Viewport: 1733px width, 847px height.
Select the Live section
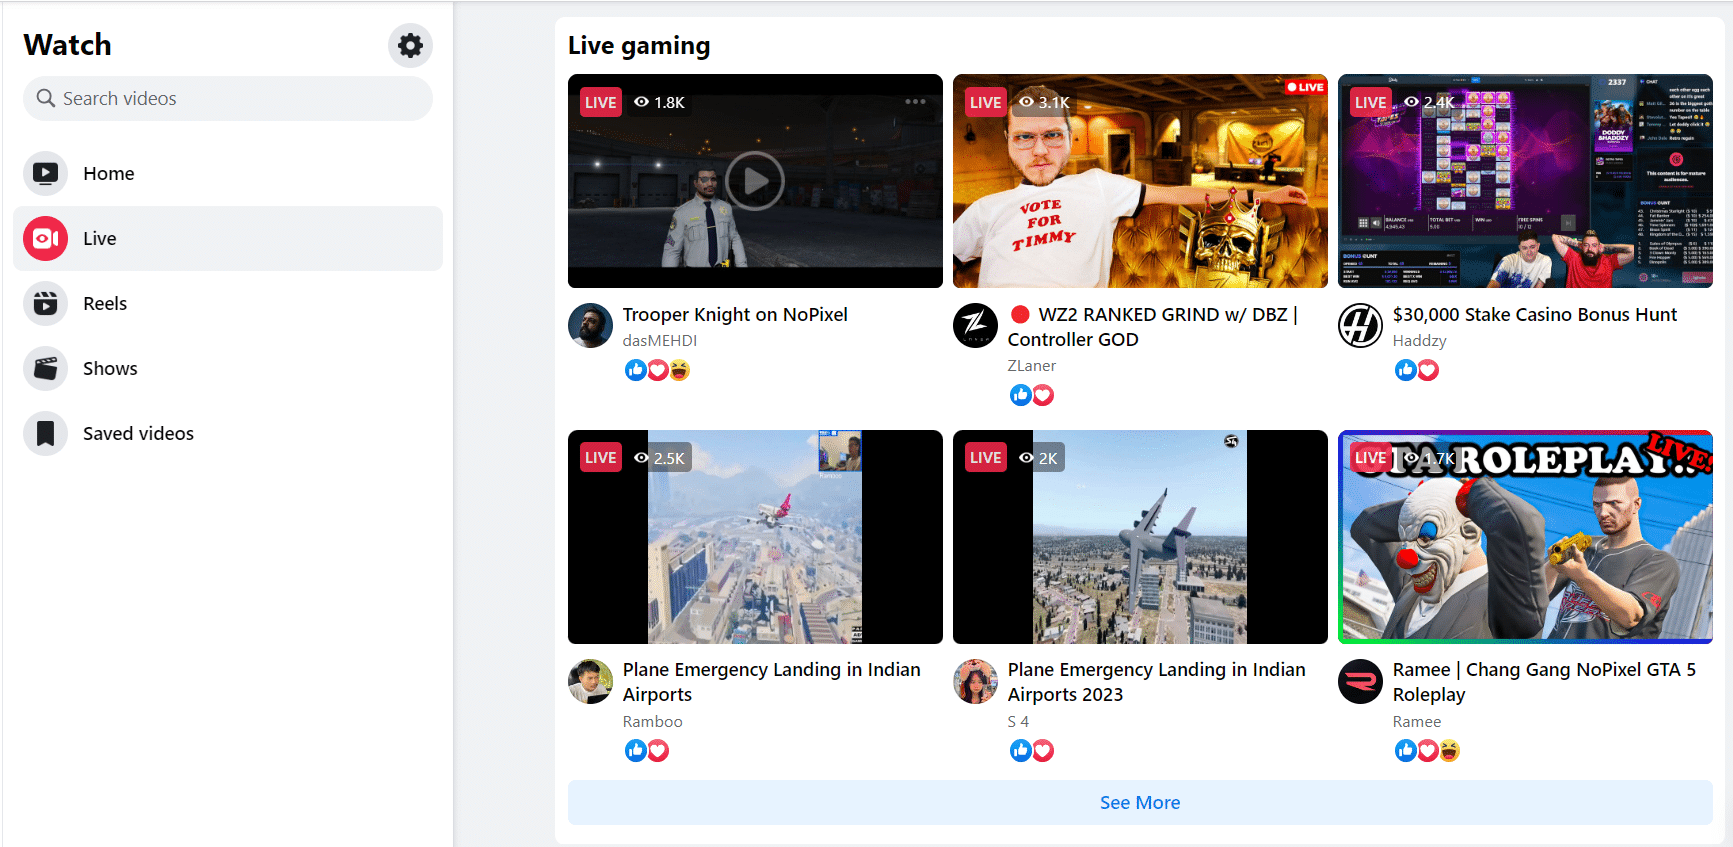click(228, 238)
